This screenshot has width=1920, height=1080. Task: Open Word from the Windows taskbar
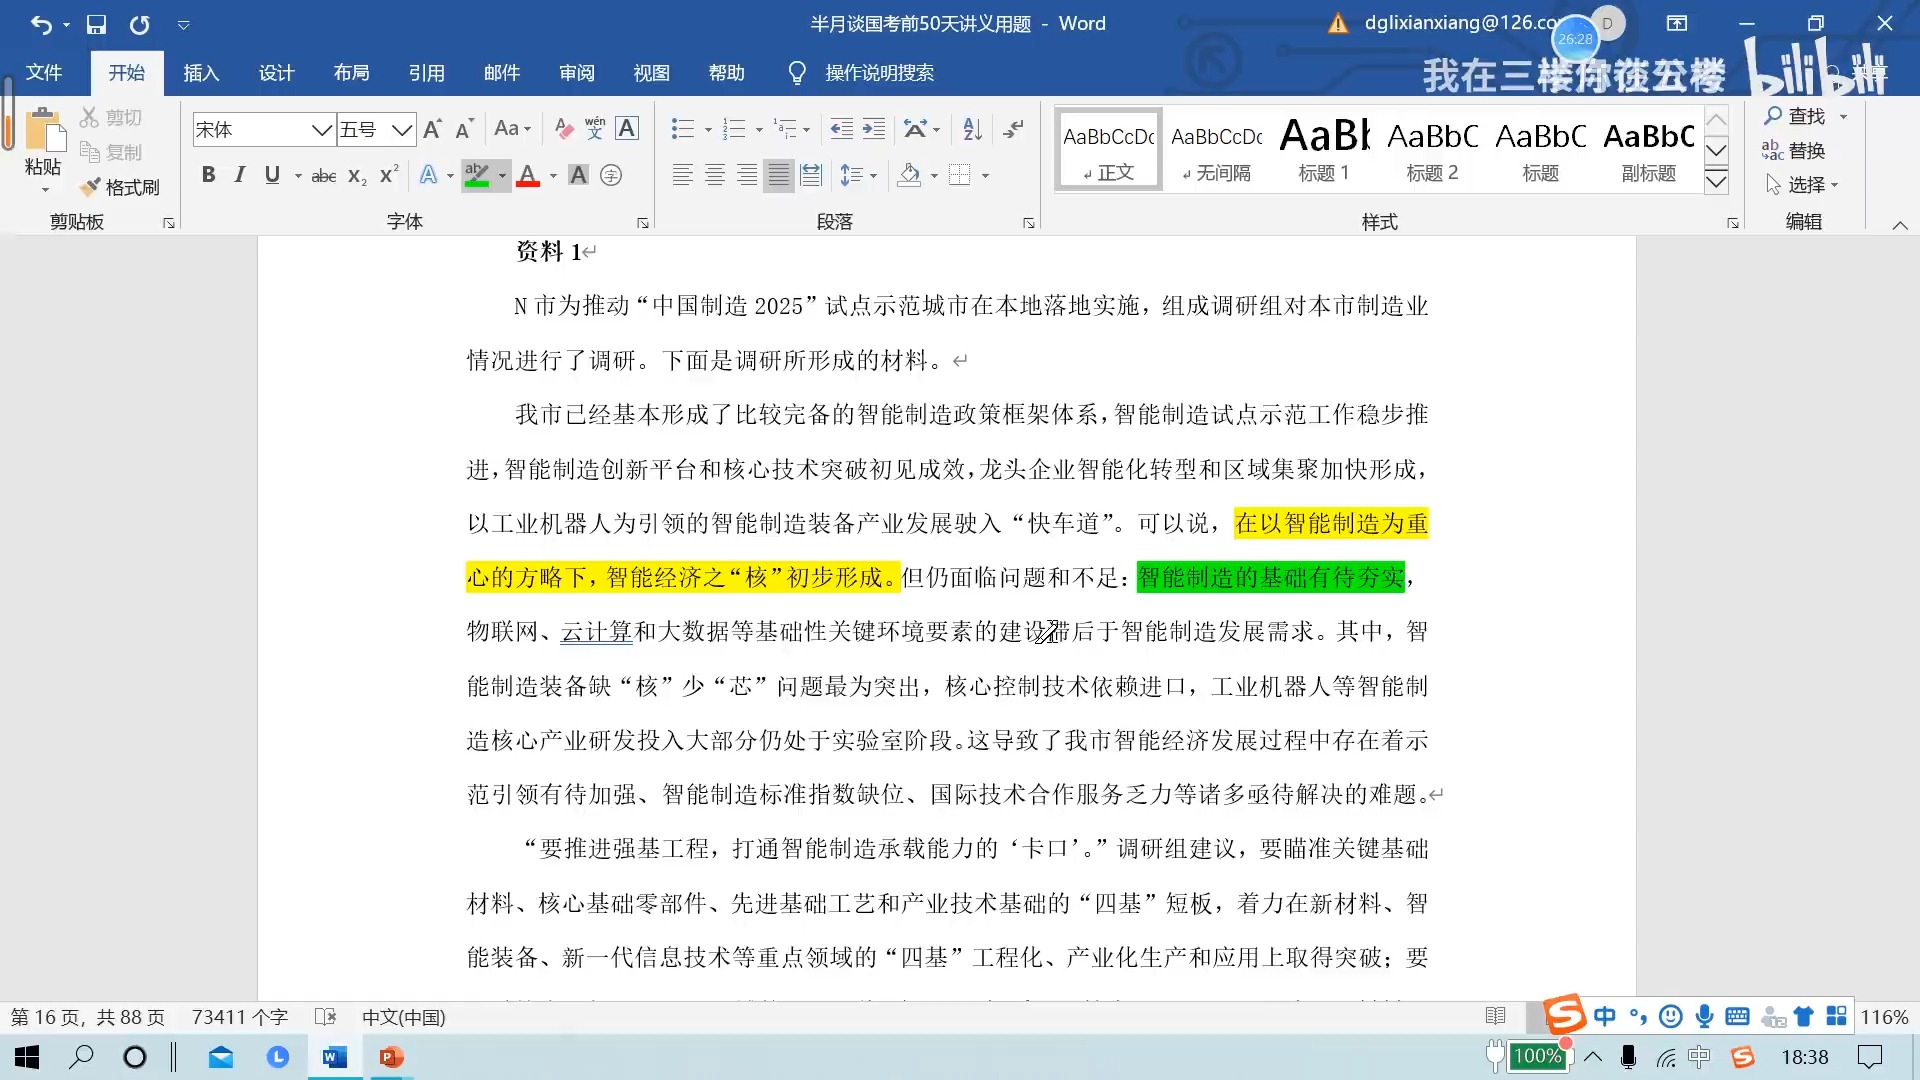coord(334,1057)
